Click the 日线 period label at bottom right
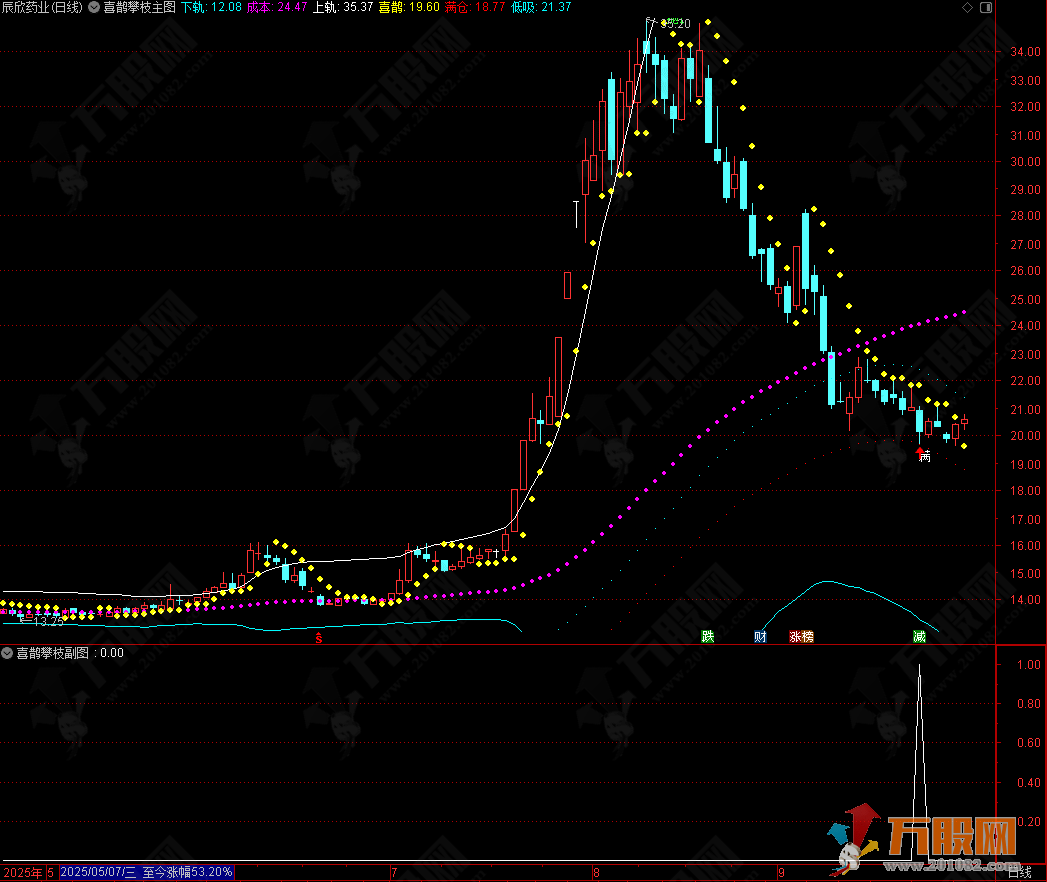 pos(1019,872)
